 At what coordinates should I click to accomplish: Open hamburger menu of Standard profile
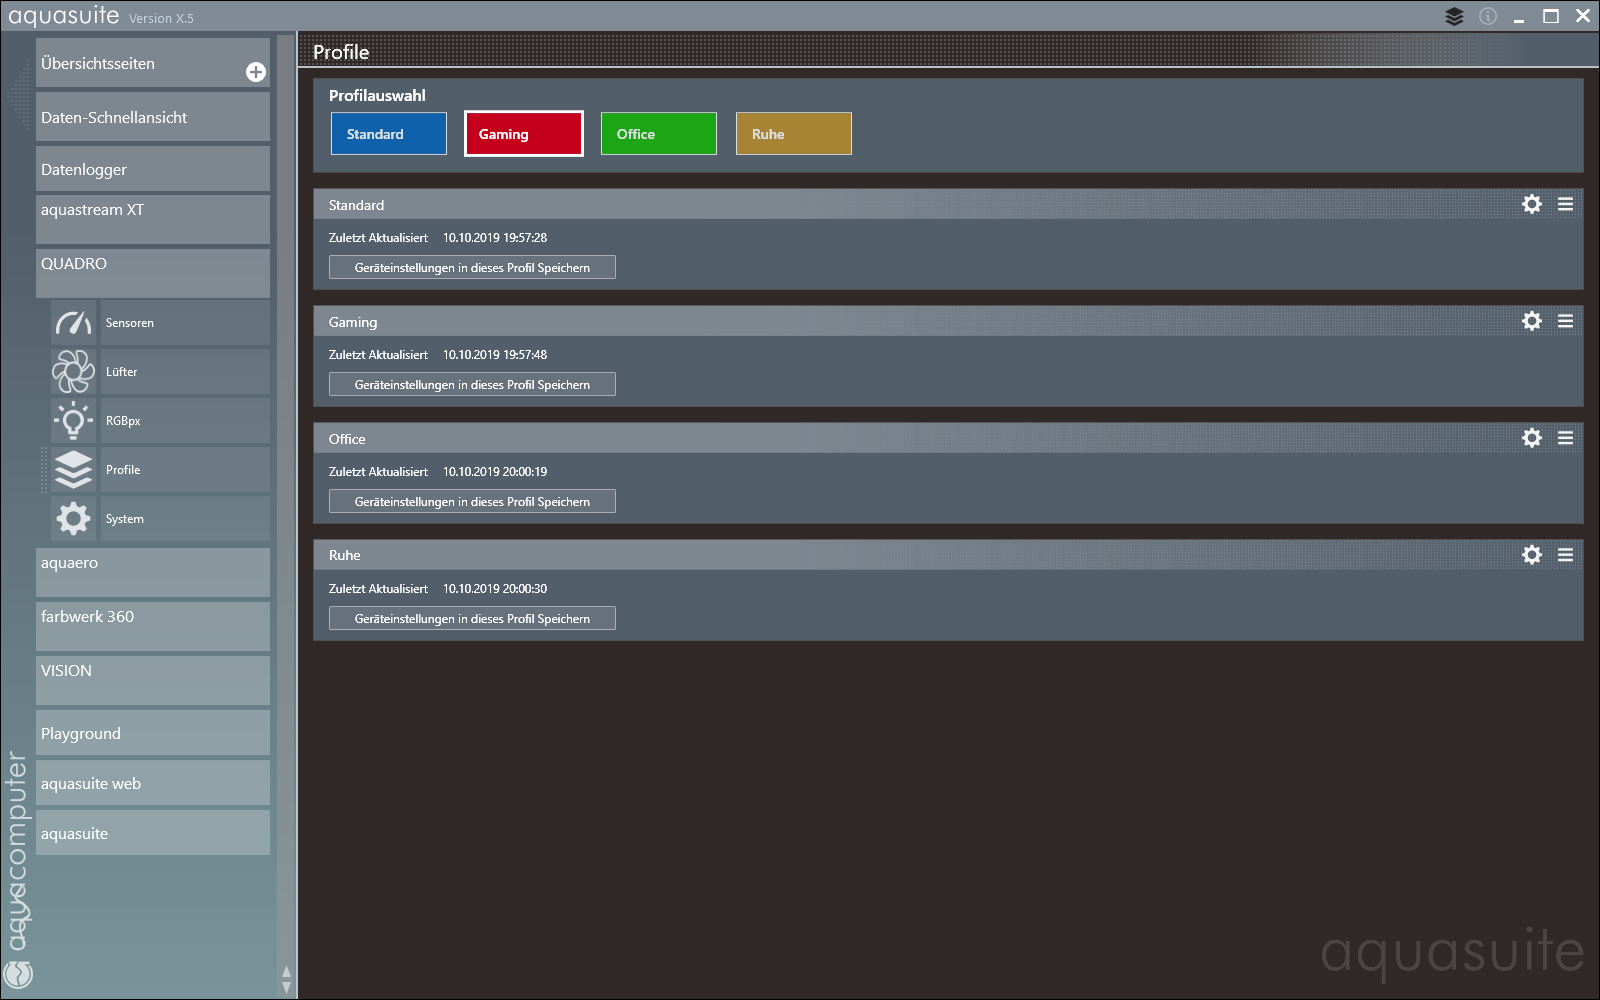1566,204
